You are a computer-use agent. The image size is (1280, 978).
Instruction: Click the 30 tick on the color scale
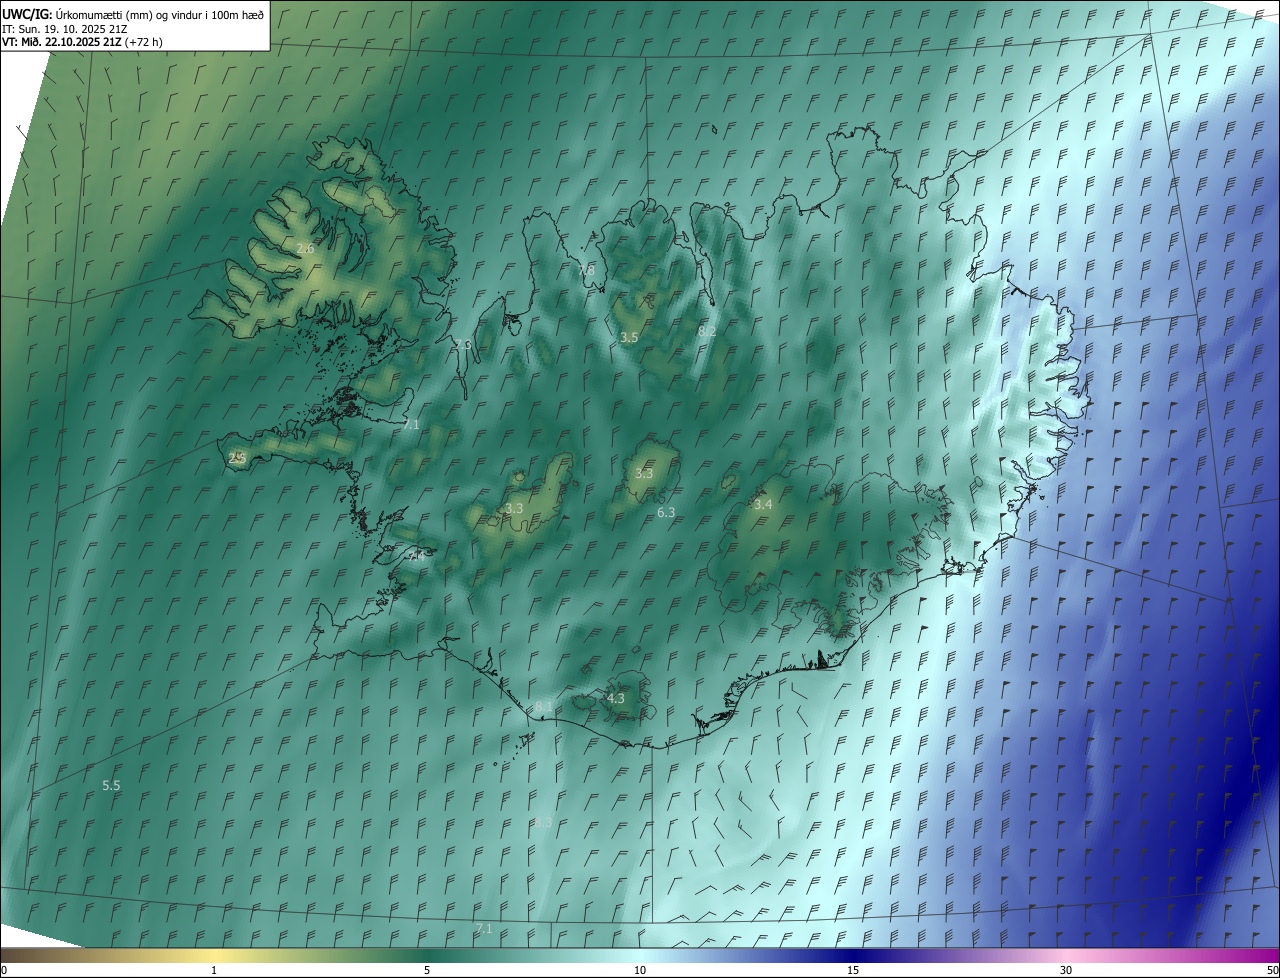[1066, 970]
